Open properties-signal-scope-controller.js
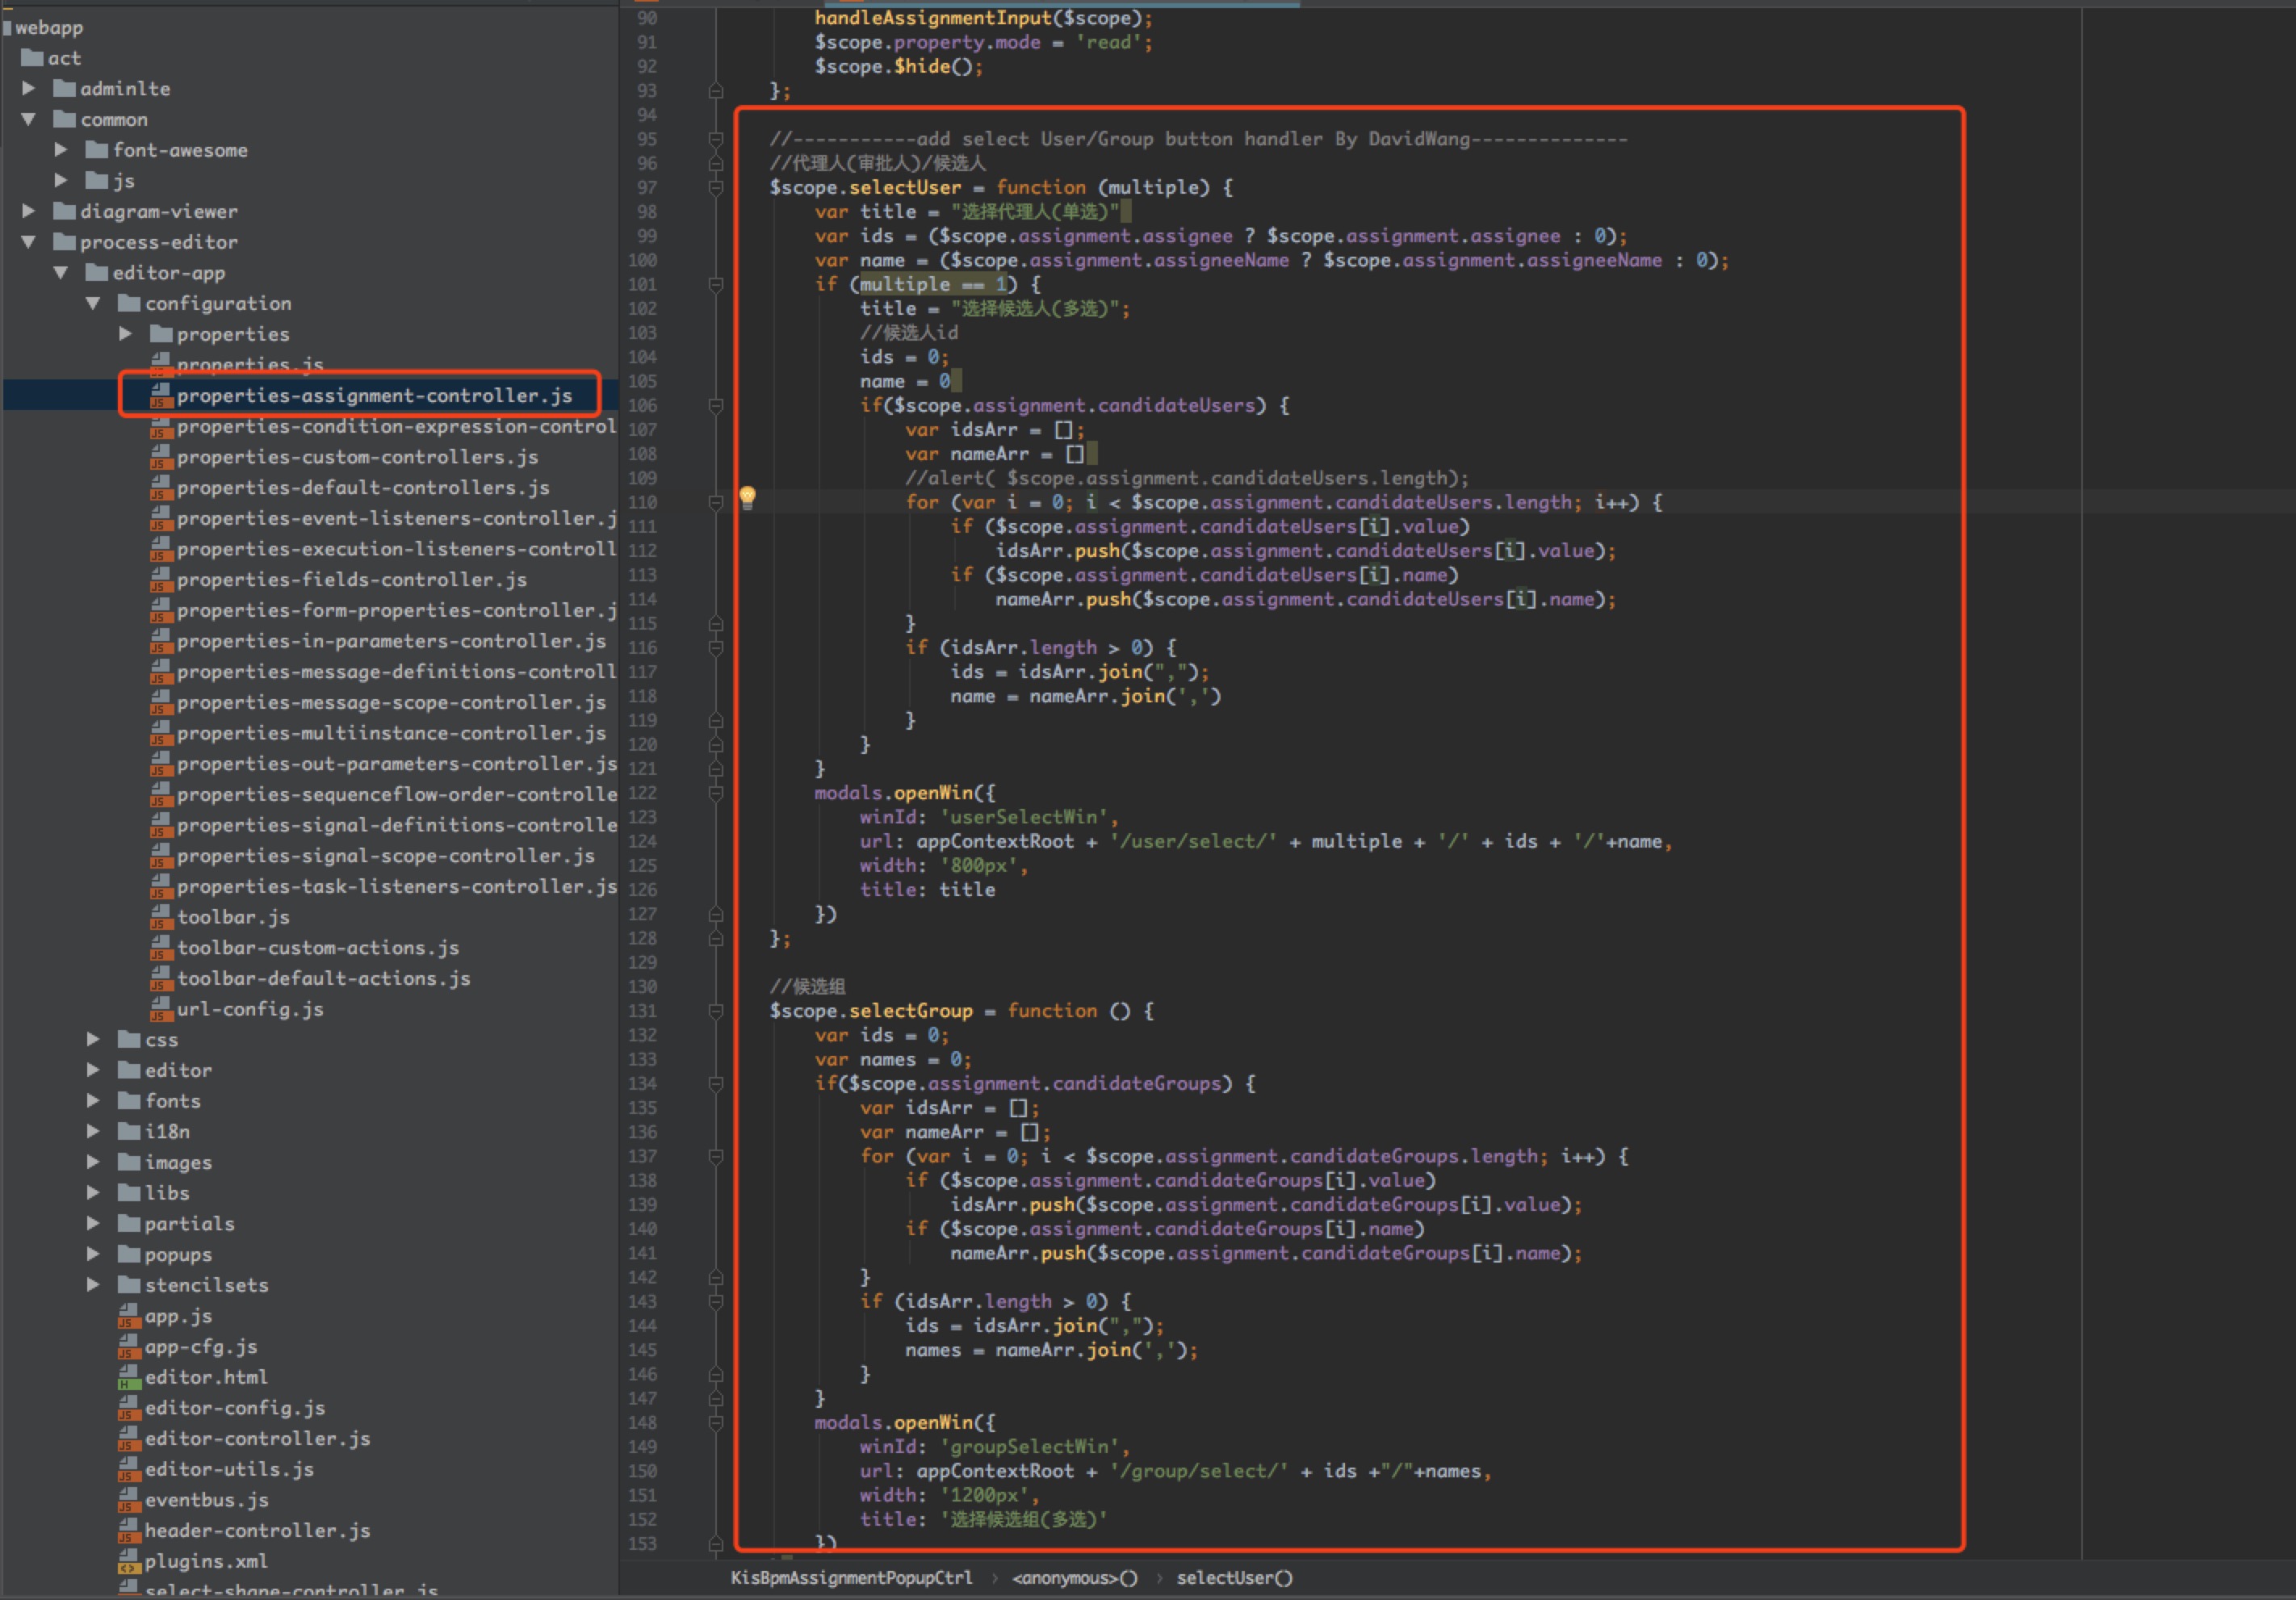Viewport: 2296px width, 1600px height. tap(386, 855)
